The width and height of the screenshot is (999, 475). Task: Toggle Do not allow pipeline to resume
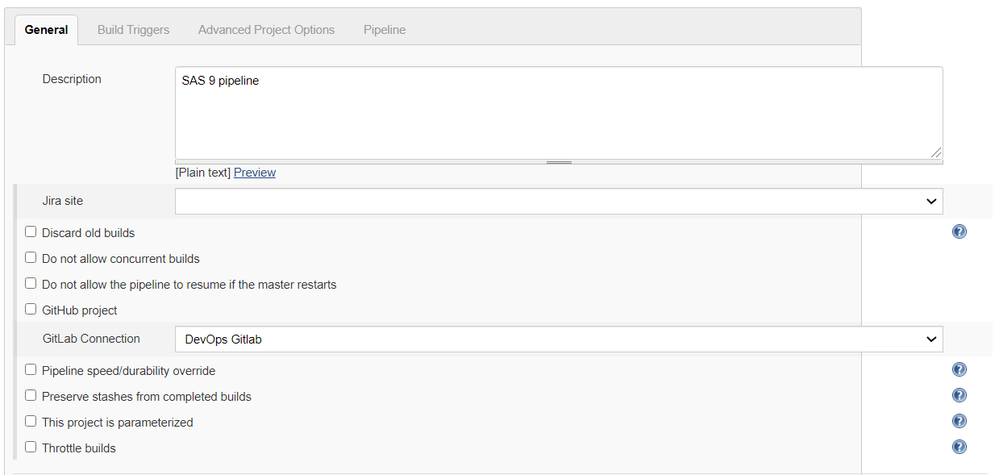click(31, 283)
